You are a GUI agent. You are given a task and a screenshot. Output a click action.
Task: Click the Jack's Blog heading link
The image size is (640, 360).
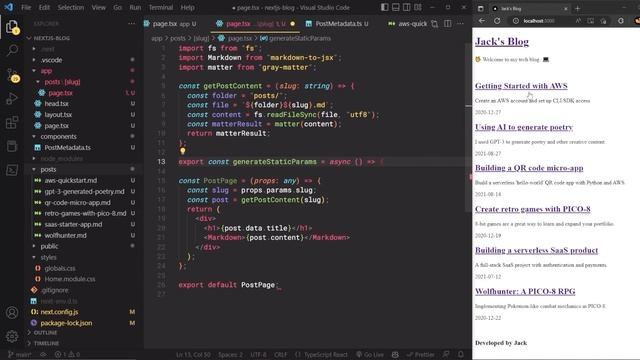click(502, 42)
